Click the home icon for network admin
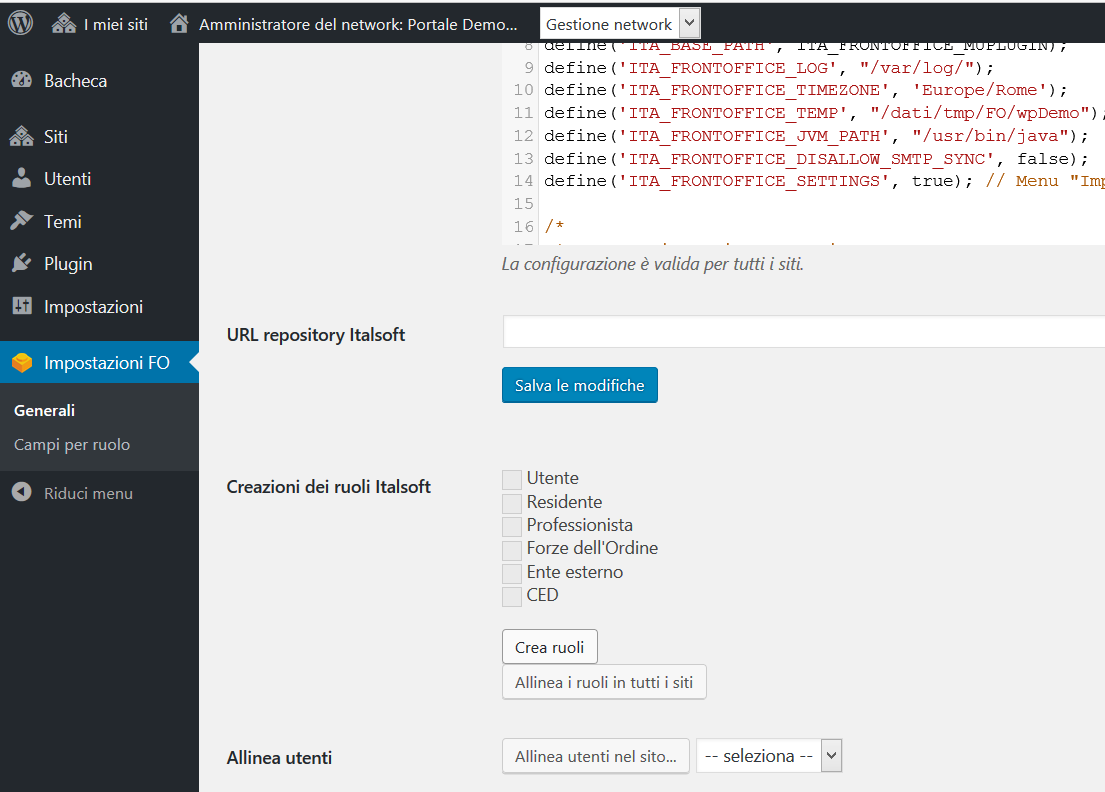The width and height of the screenshot is (1105, 792). coord(180,24)
